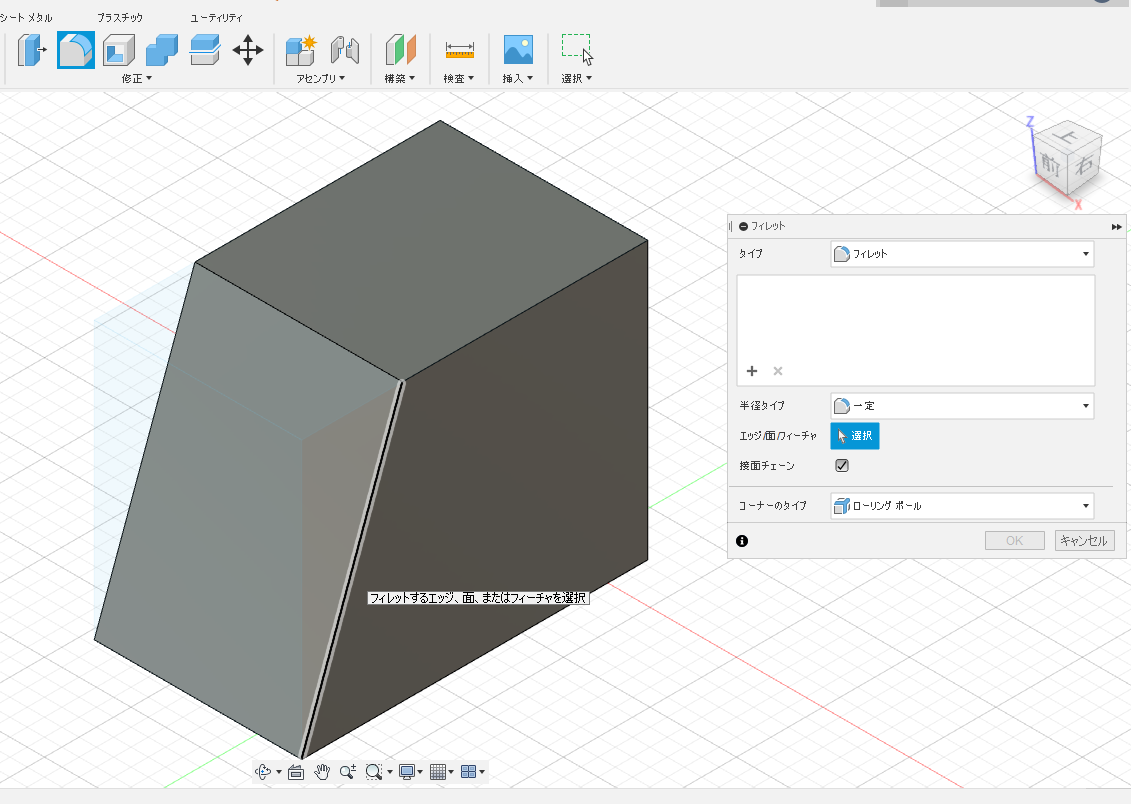Activate the Pan hand tool

pos(322,772)
